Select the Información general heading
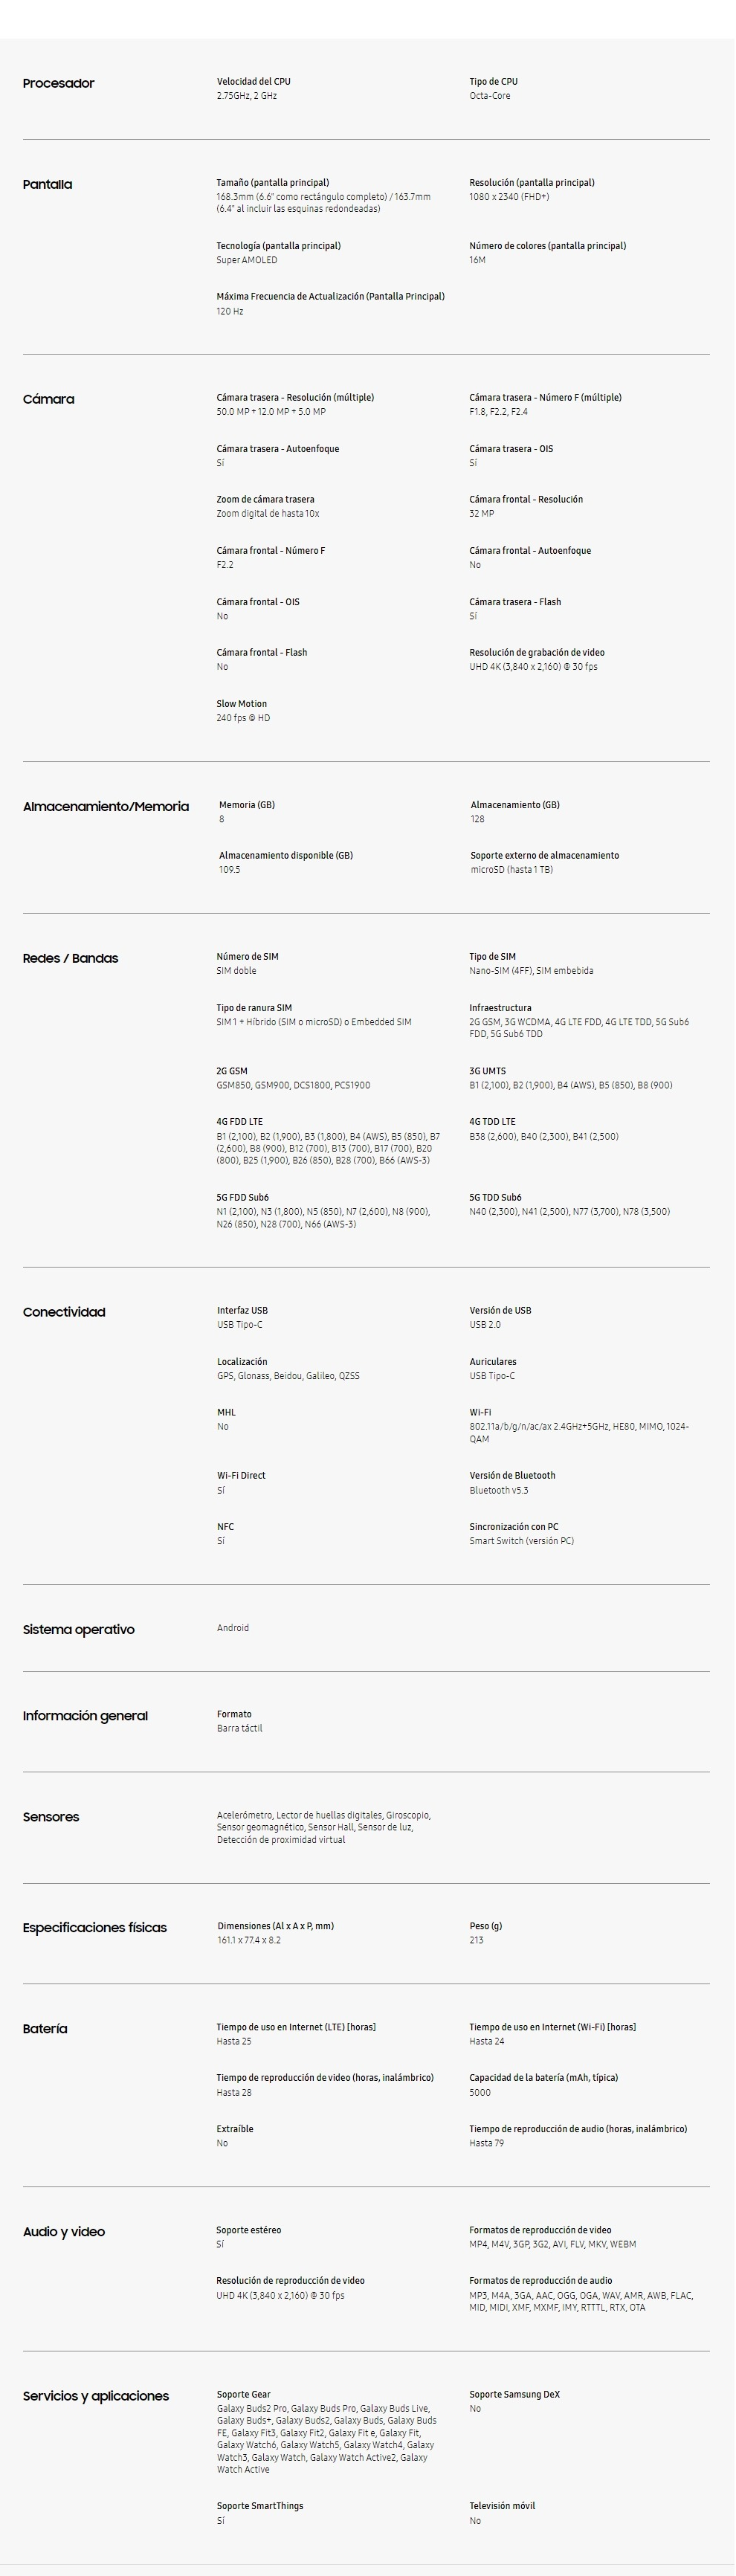This screenshot has width=736, height=2576. 85,1715
